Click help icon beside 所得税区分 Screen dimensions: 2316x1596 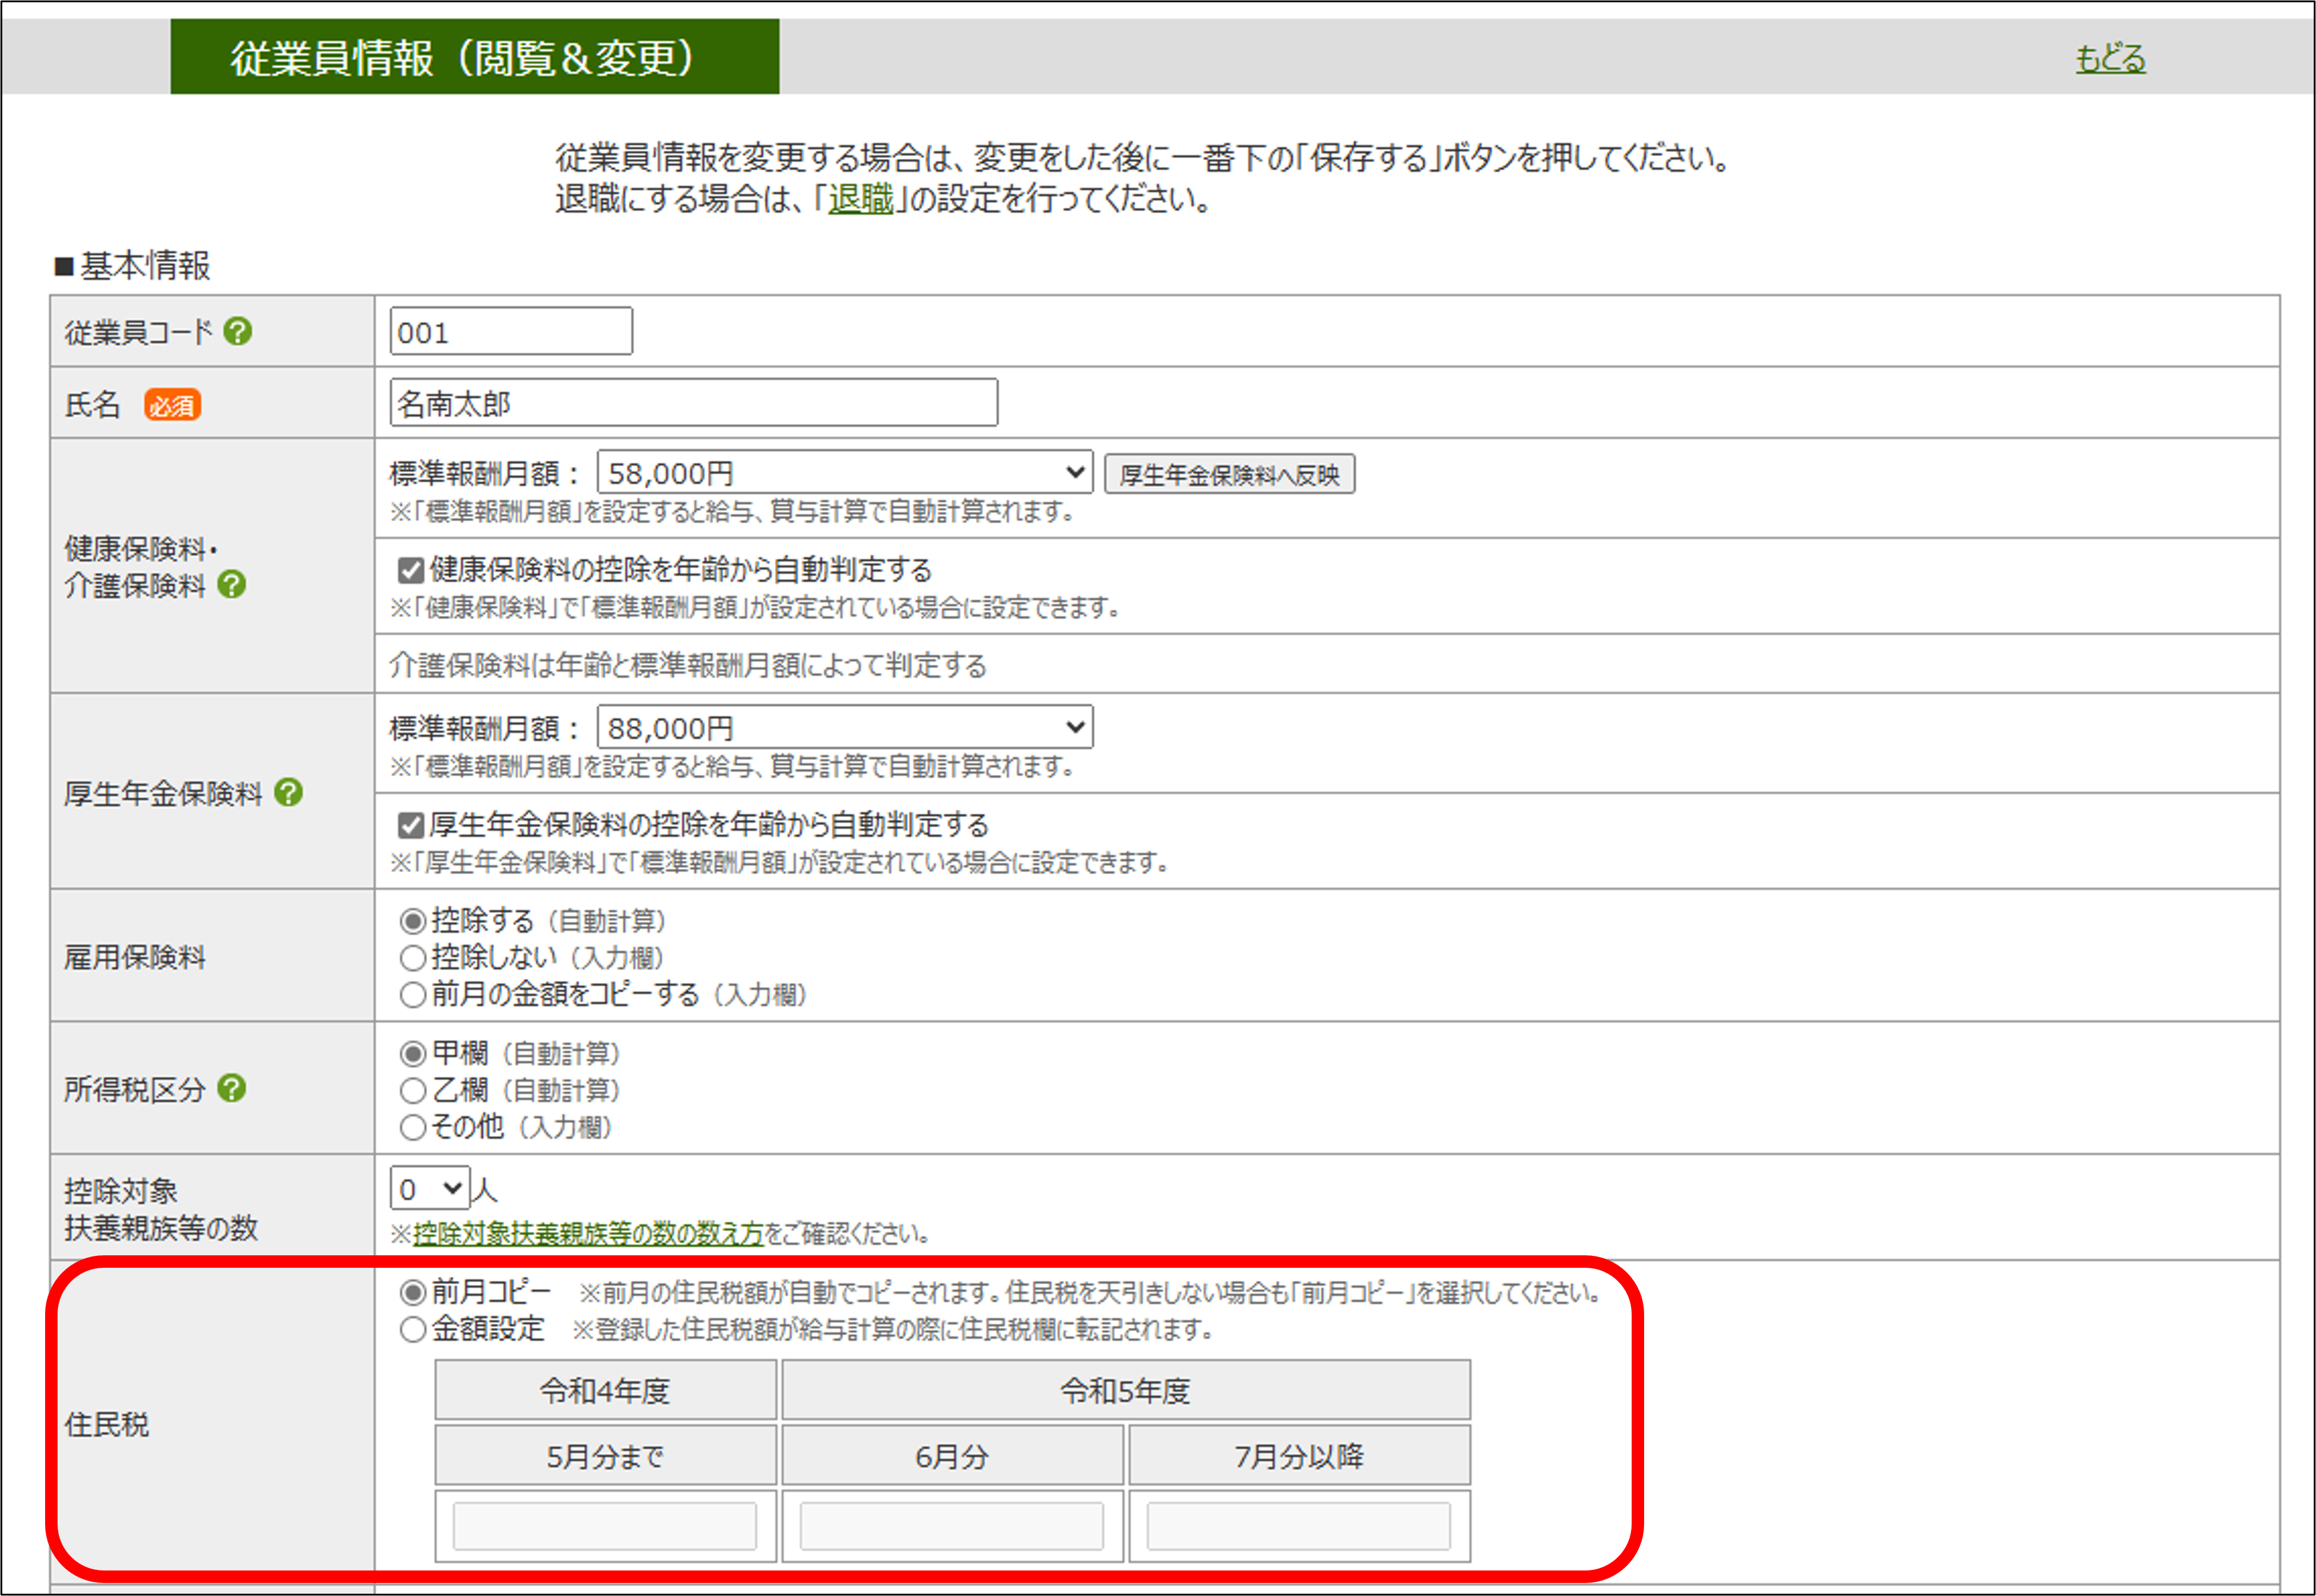coord(232,1088)
